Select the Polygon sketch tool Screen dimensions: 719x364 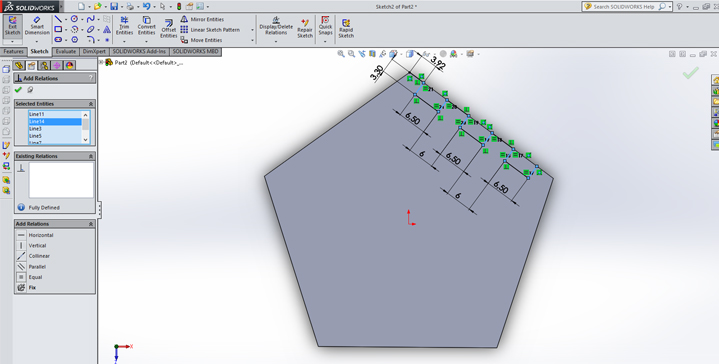74,40
